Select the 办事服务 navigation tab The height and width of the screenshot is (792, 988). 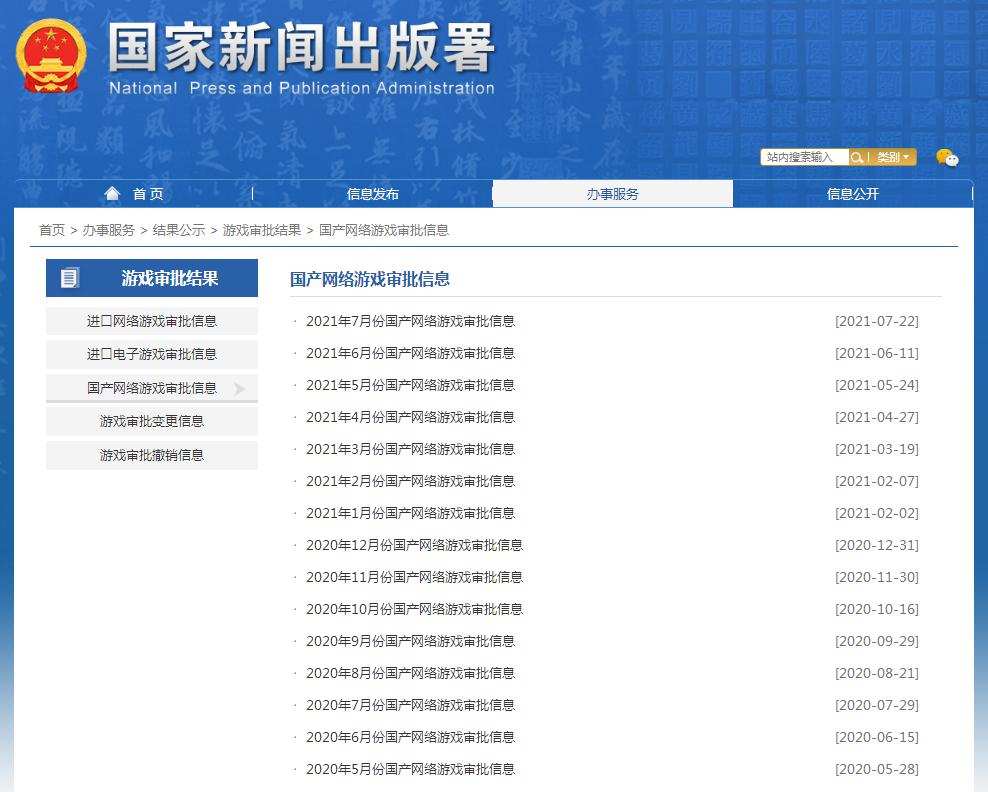(612, 193)
